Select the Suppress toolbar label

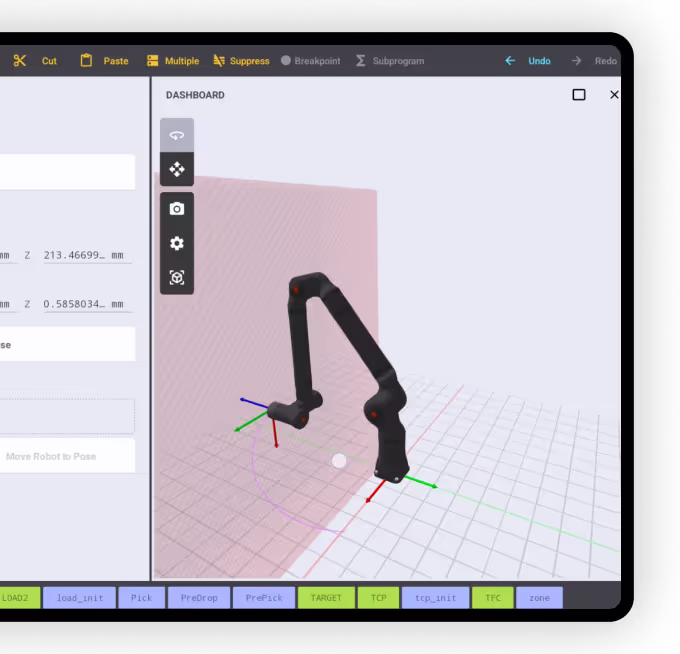click(249, 61)
